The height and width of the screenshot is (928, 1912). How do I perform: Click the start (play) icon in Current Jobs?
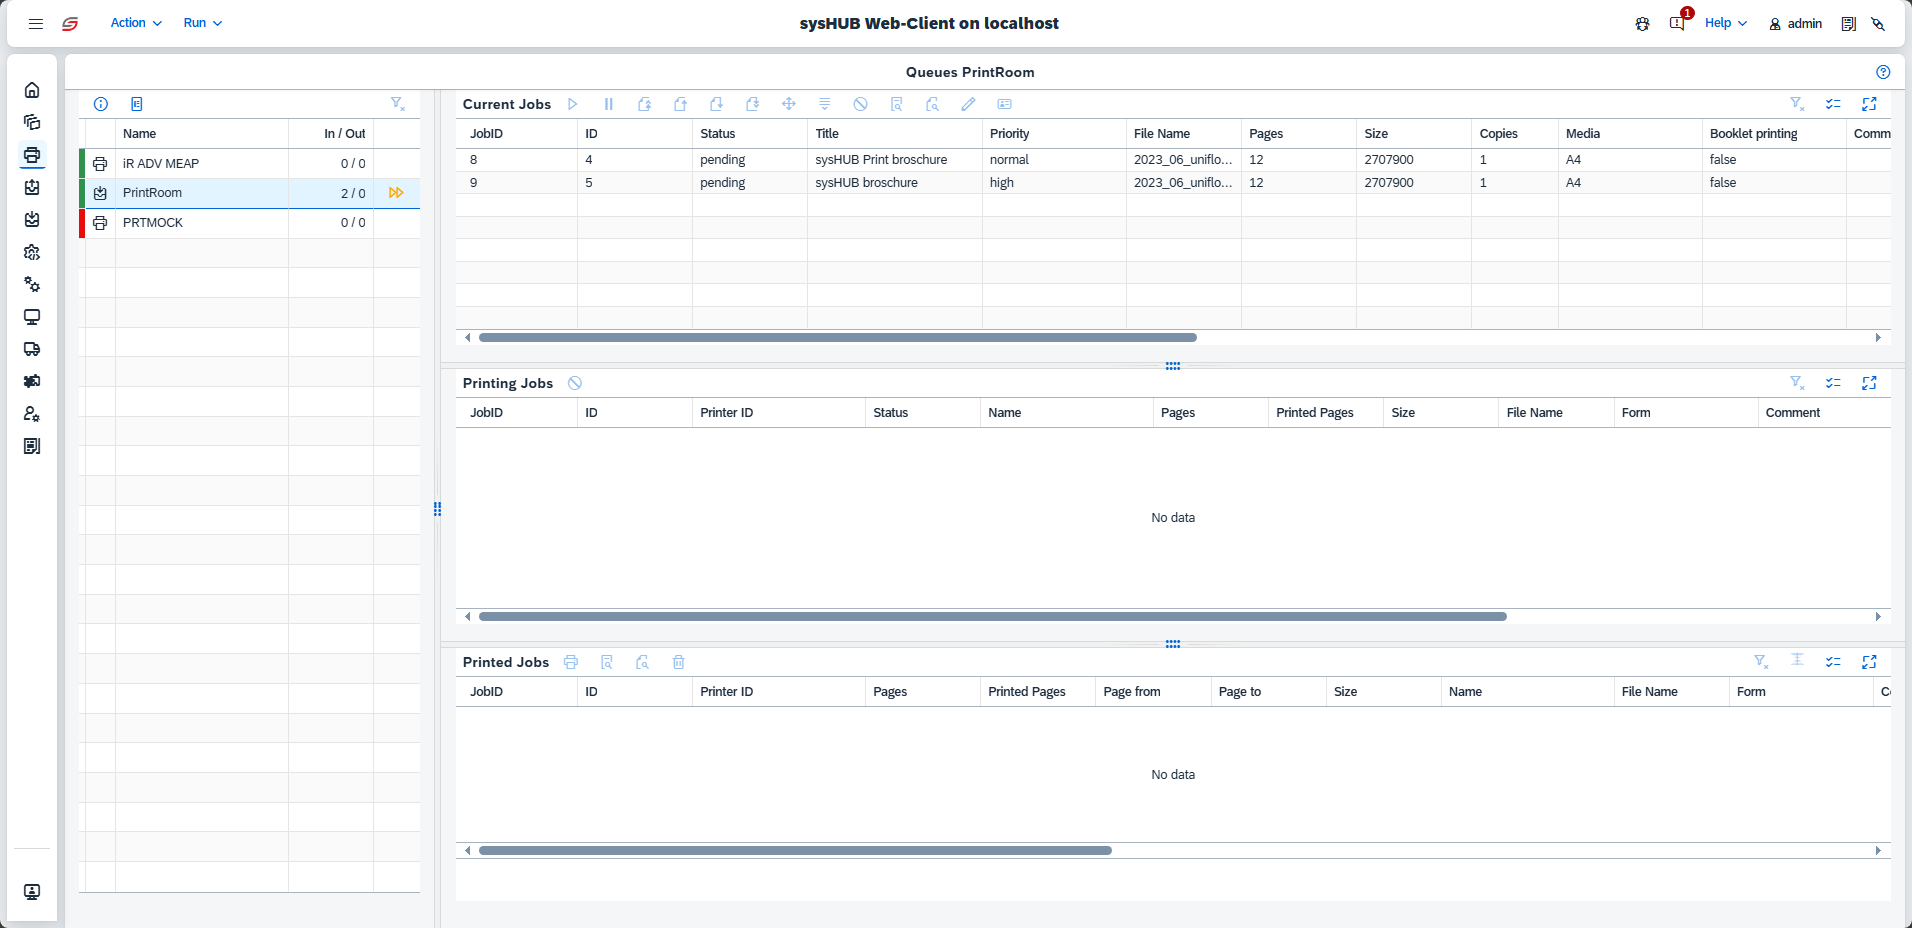(x=572, y=104)
